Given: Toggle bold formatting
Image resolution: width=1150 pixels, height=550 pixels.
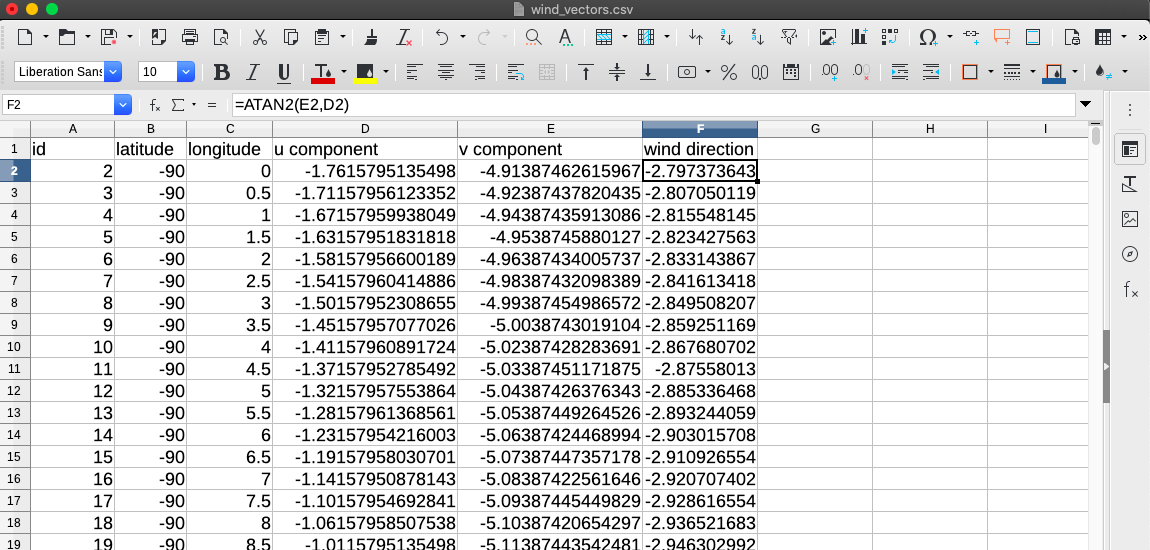Looking at the screenshot, I should coord(222,72).
